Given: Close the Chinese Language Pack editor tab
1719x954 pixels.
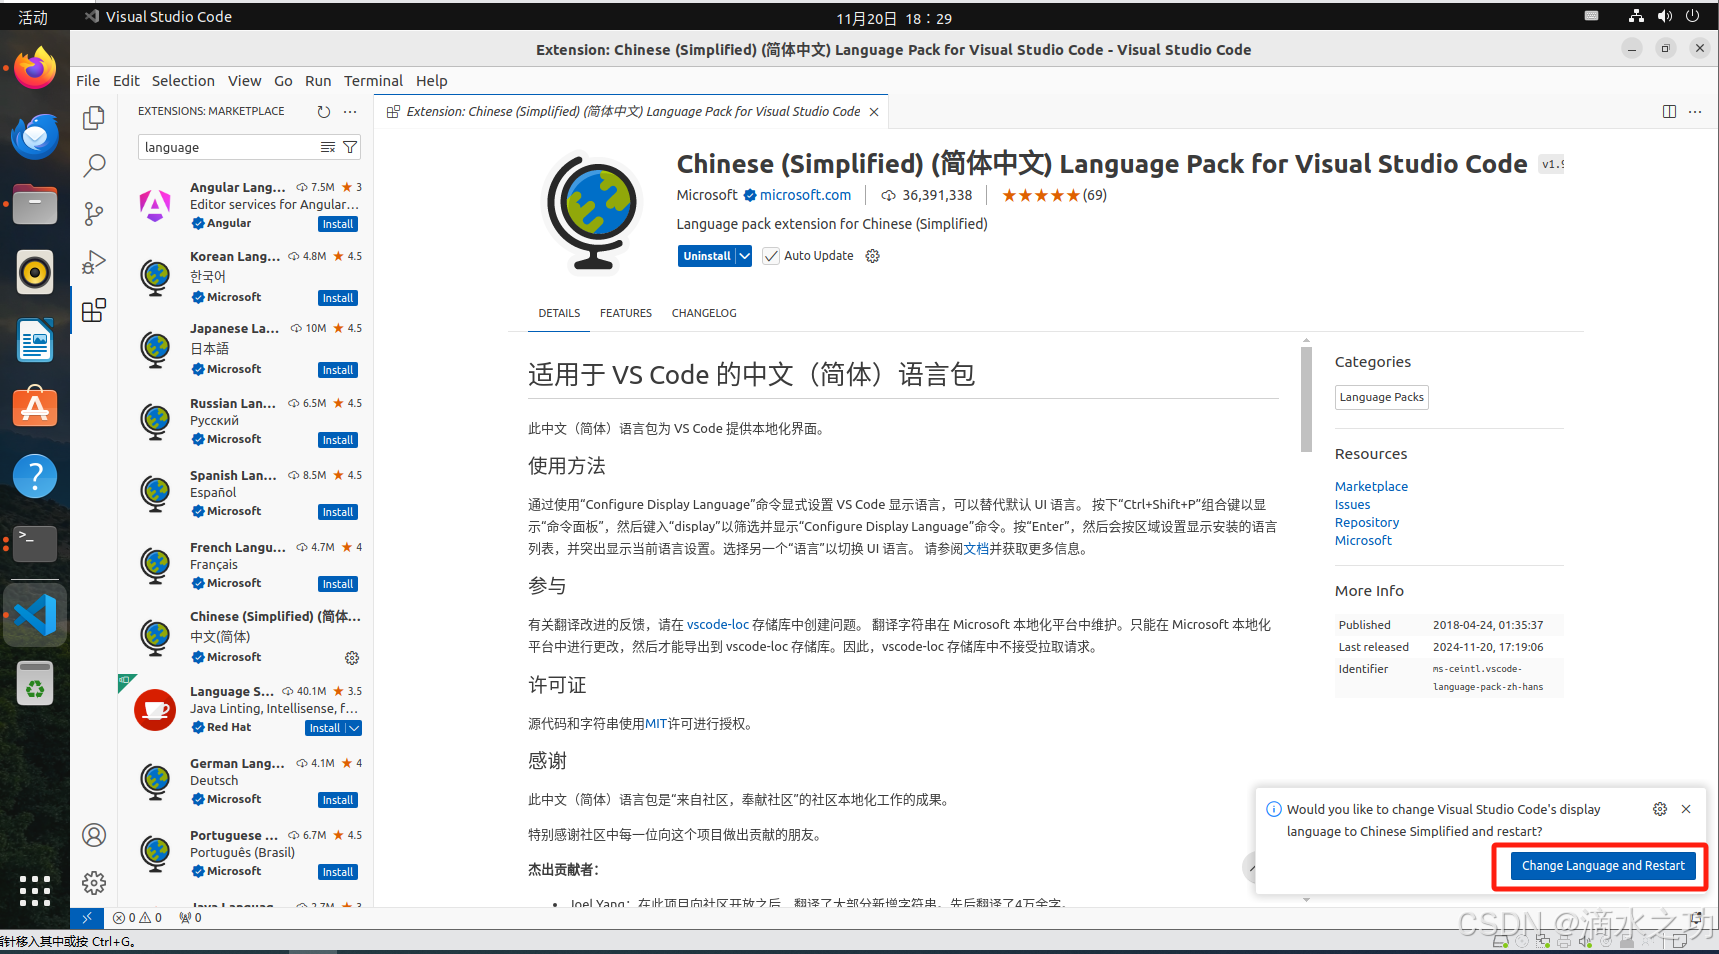Looking at the screenshot, I should pos(874,112).
